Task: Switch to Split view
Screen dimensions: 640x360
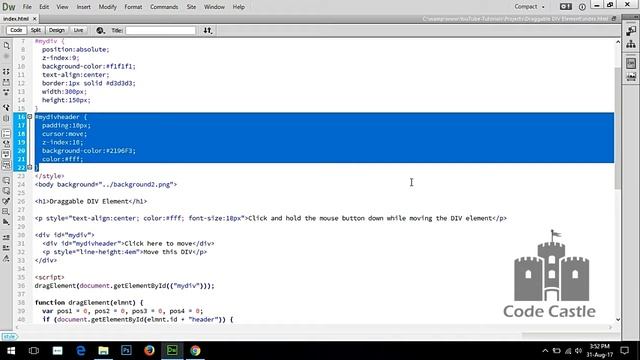Action: pyautogui.click(x=36, y=30)
